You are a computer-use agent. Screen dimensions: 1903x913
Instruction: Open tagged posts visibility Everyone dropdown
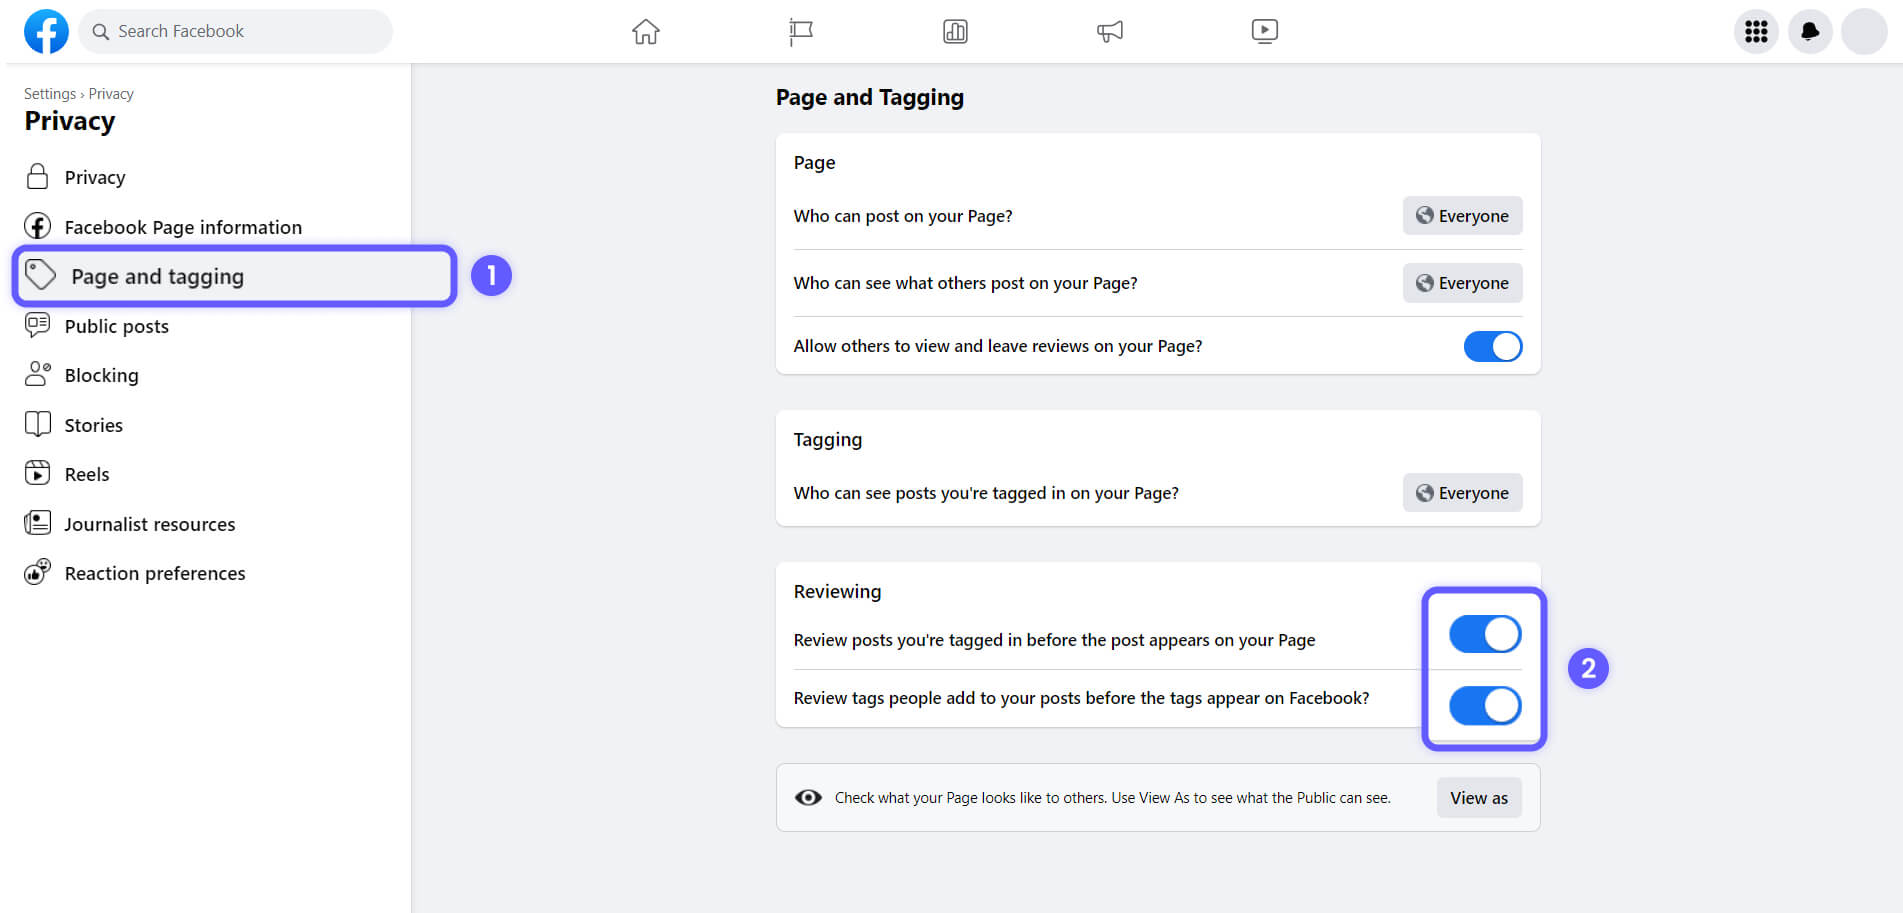click(1462, 493)
